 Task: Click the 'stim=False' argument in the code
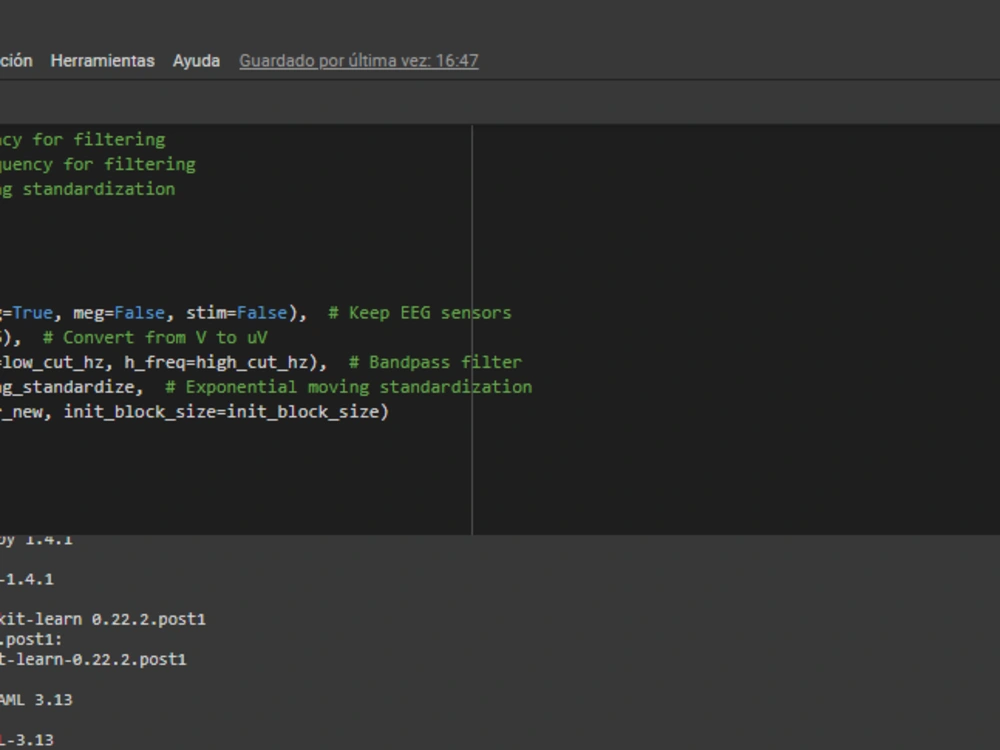pos(237,312)
